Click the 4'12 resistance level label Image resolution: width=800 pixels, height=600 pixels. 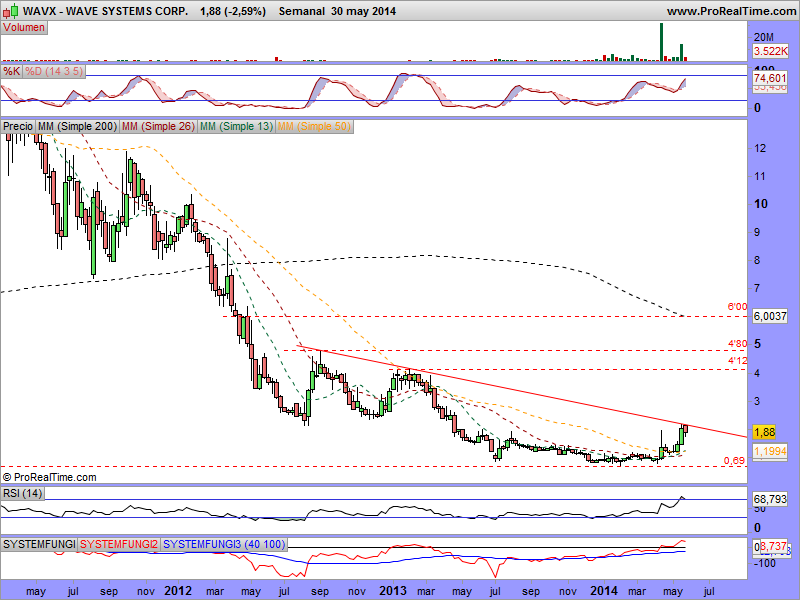[737, 361]
